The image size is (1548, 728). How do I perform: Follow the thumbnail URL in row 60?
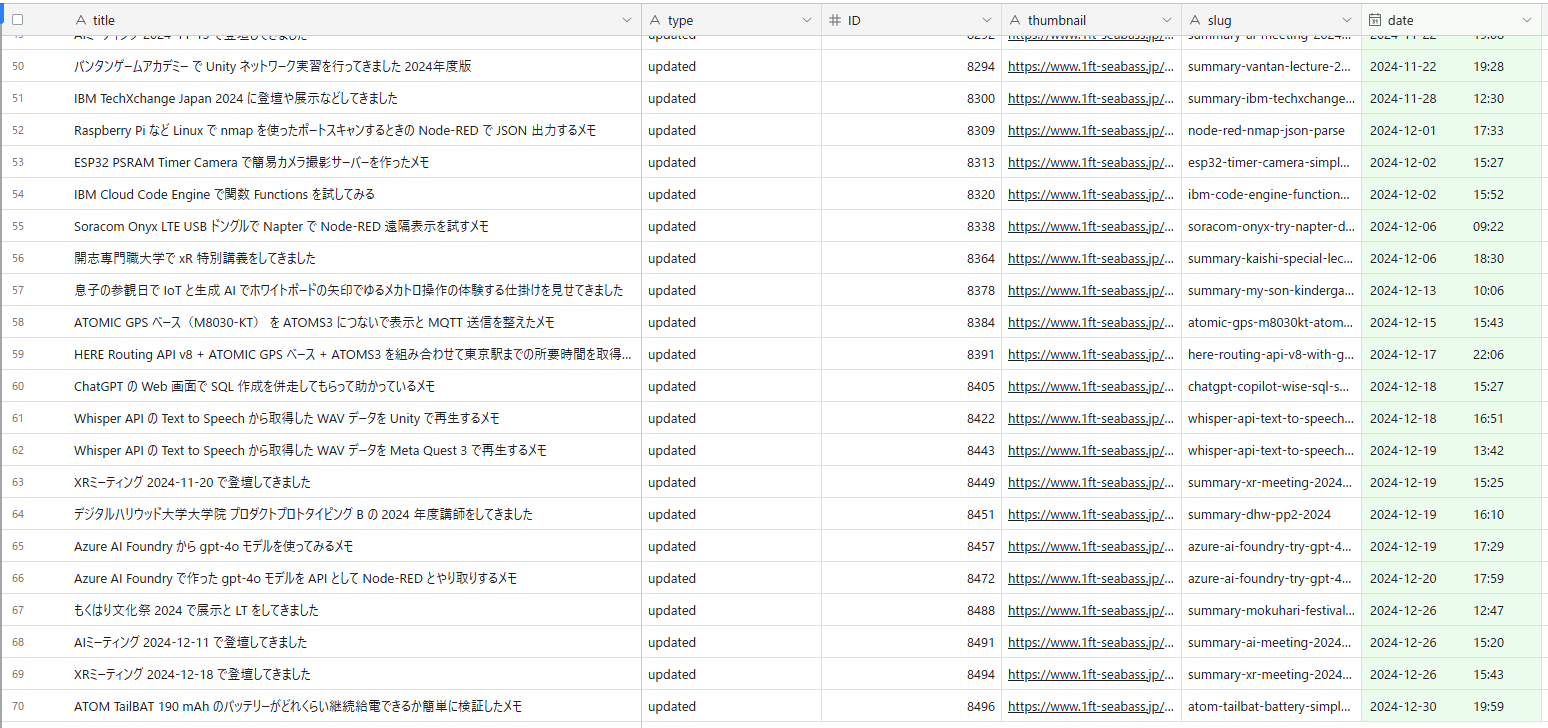[x=1090, y=387]
